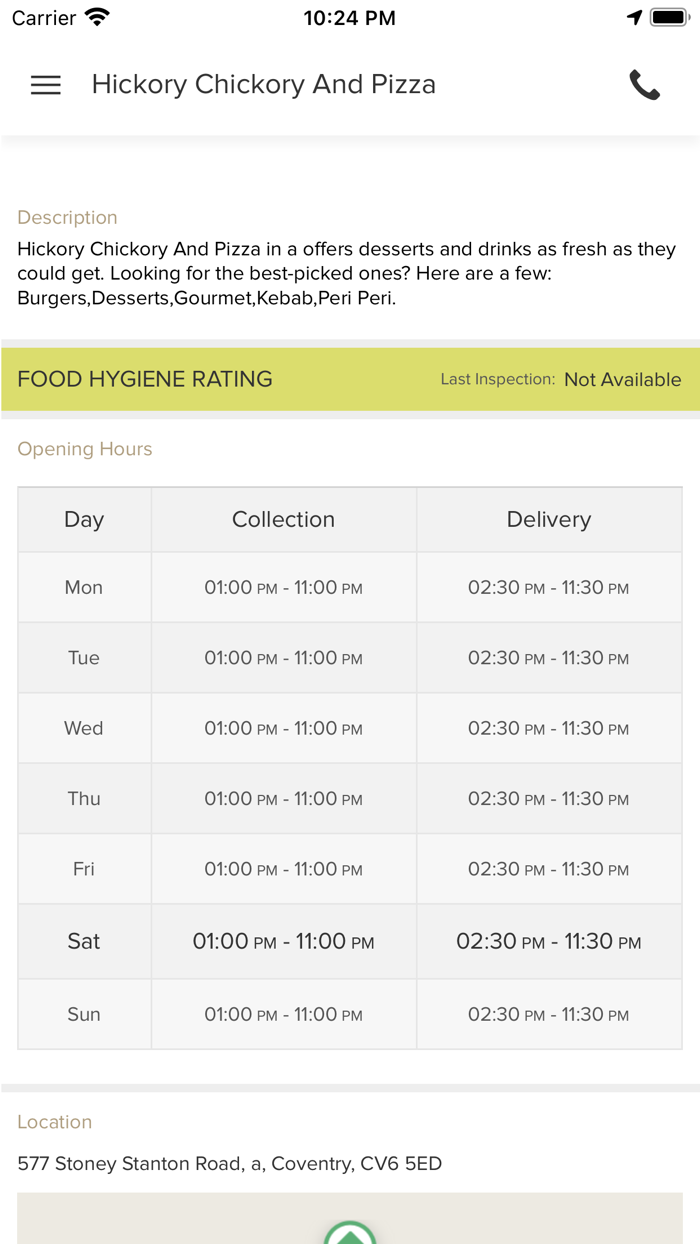Image resolution: width=700 pixels, height=1244 pixels.
Task: Tap the Opening Hours section heading
Action: [x=85, y=449]
